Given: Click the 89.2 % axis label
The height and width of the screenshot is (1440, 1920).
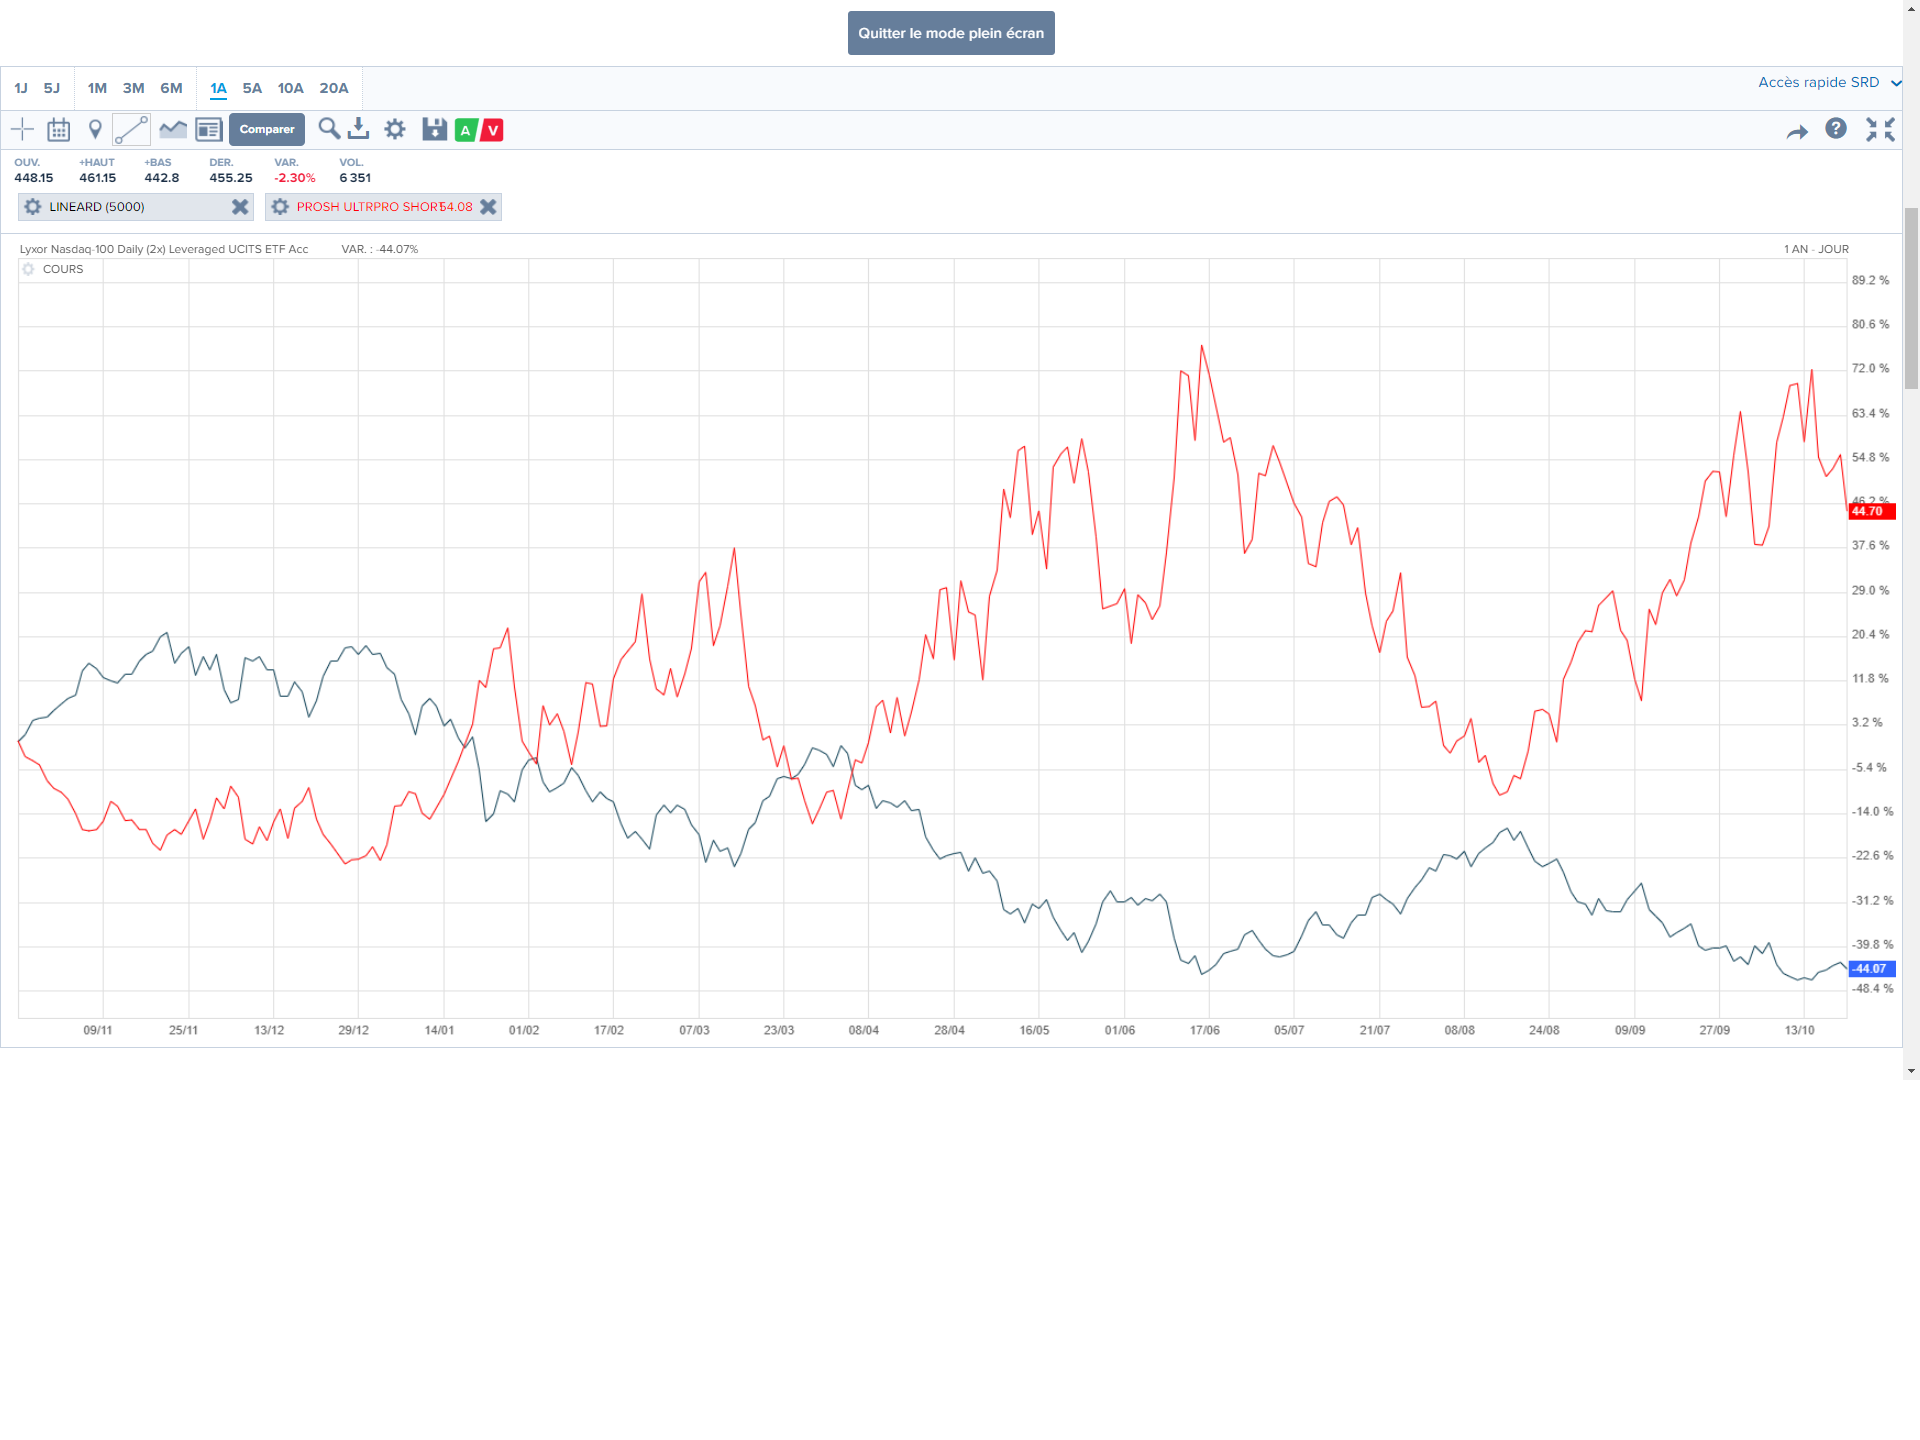Looking at the screenshot, I should 1870,280.
